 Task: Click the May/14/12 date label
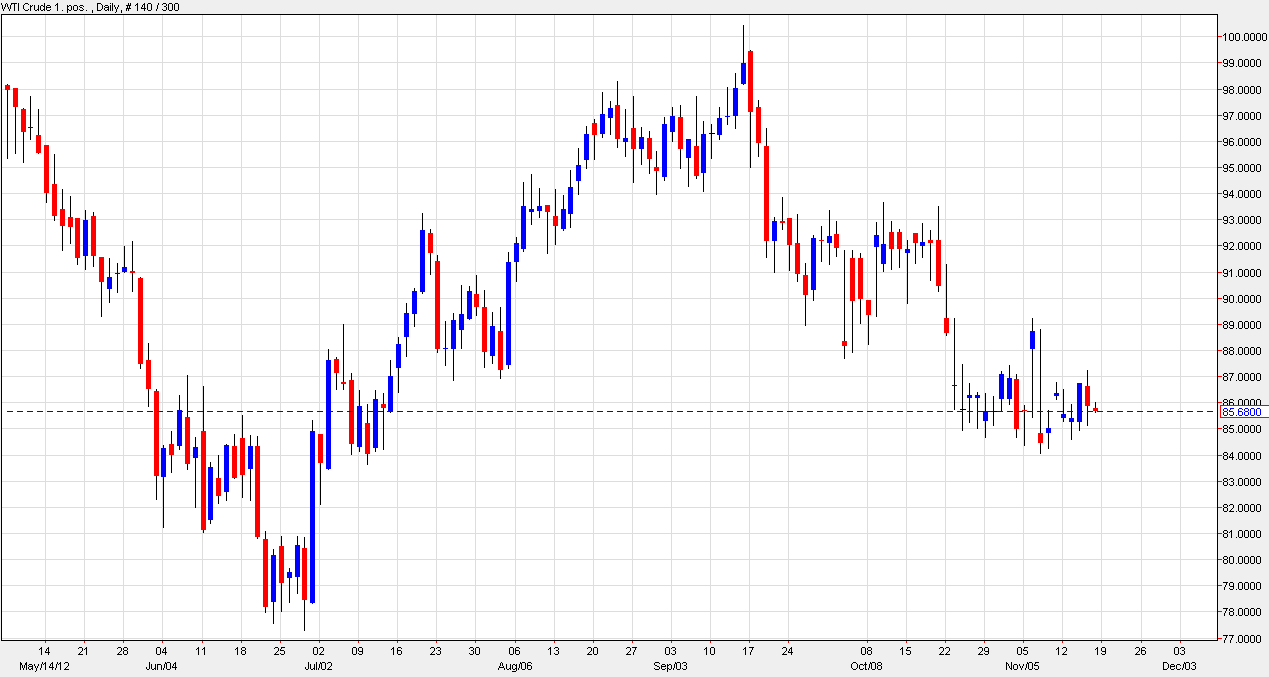[44, 666]
